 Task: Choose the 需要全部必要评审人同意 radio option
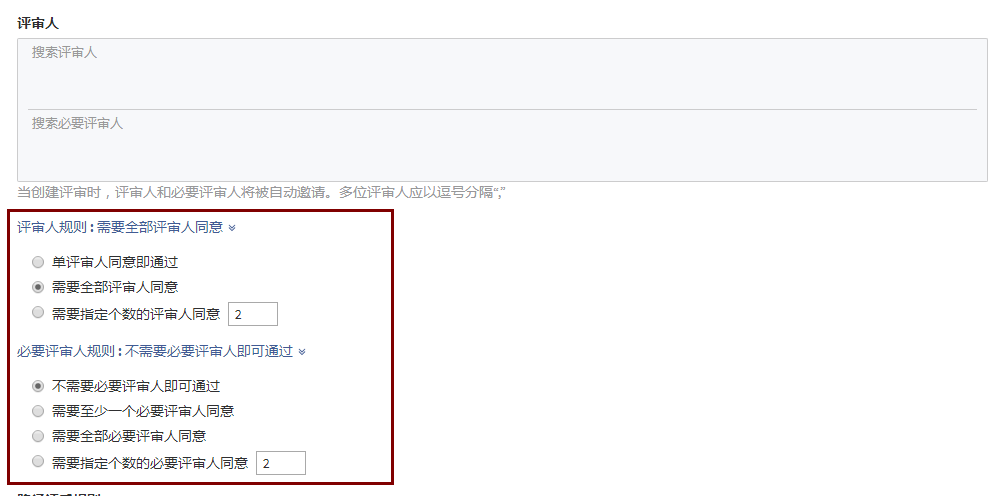click(x=38, y=436)
